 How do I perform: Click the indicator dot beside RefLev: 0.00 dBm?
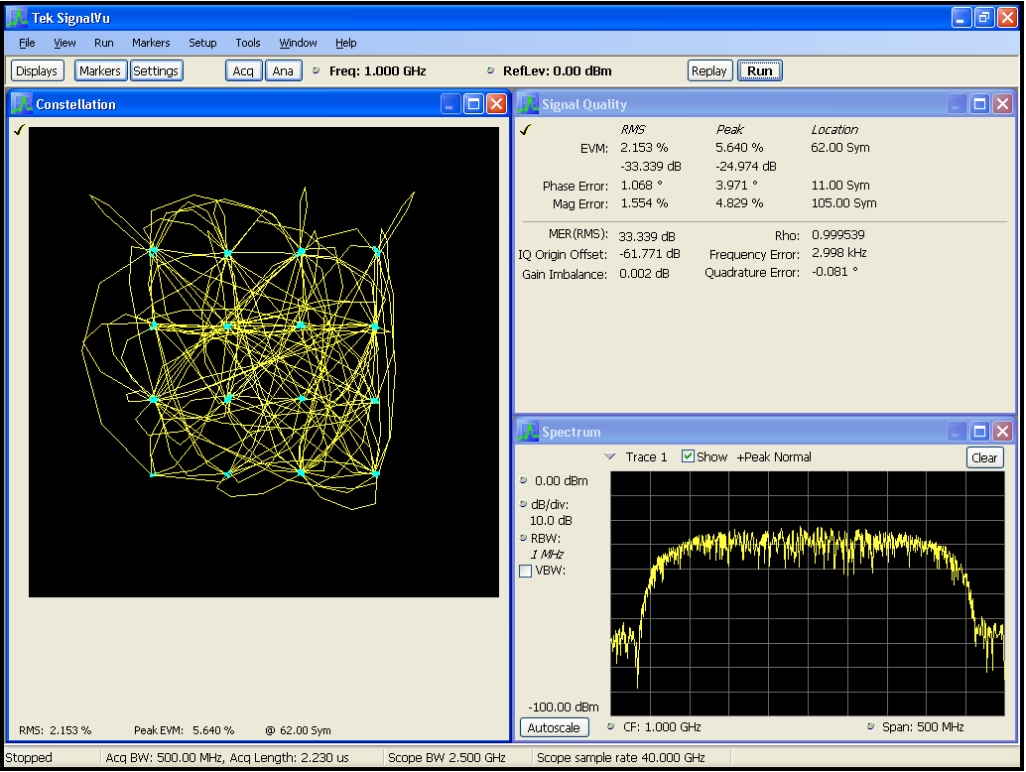pos(490,71)
